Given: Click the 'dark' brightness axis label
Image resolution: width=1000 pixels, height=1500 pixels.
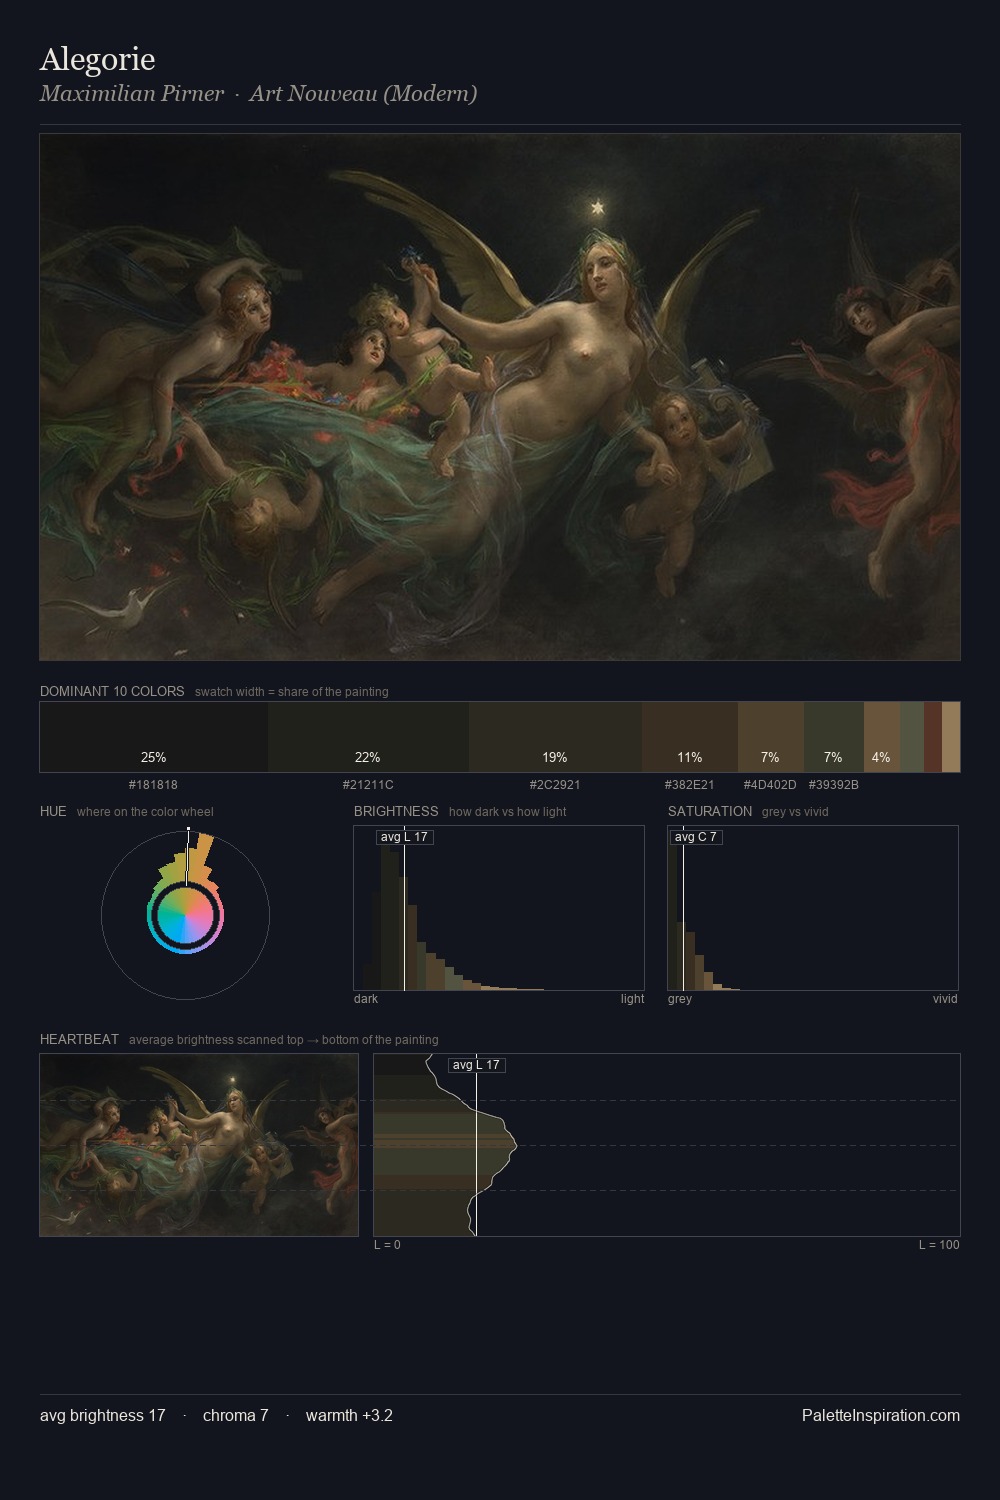Looking at the screenshot, I should (366, 999).
